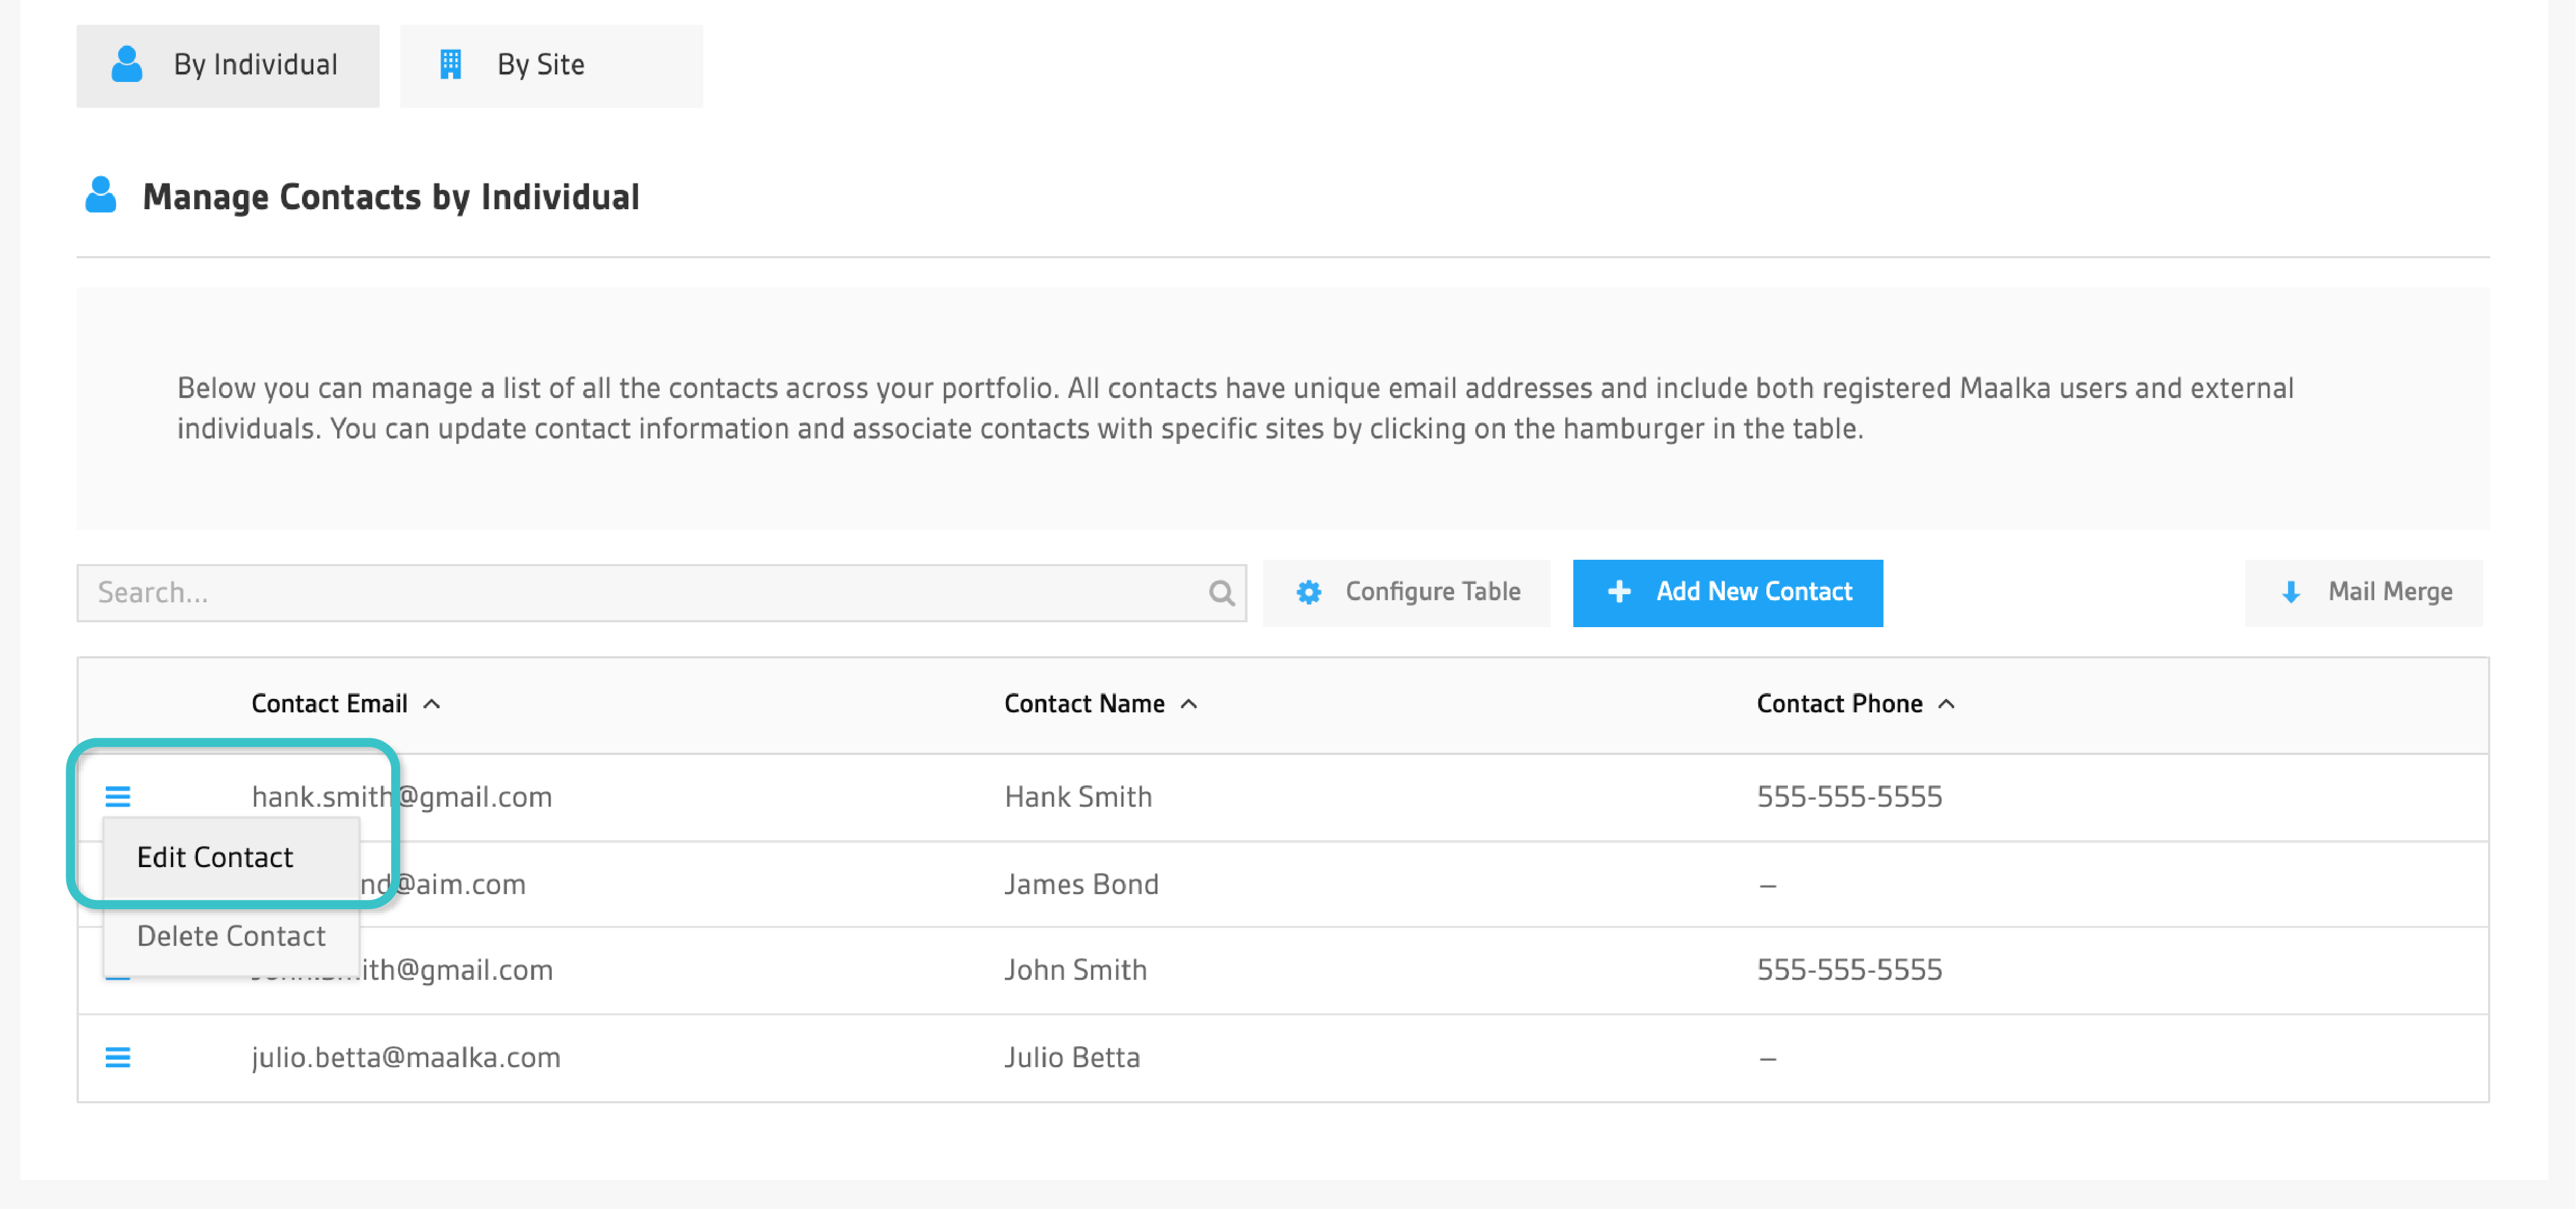
Task: Click John Smith's phone number 555-555-5555
Action: tap(1849, 970)
